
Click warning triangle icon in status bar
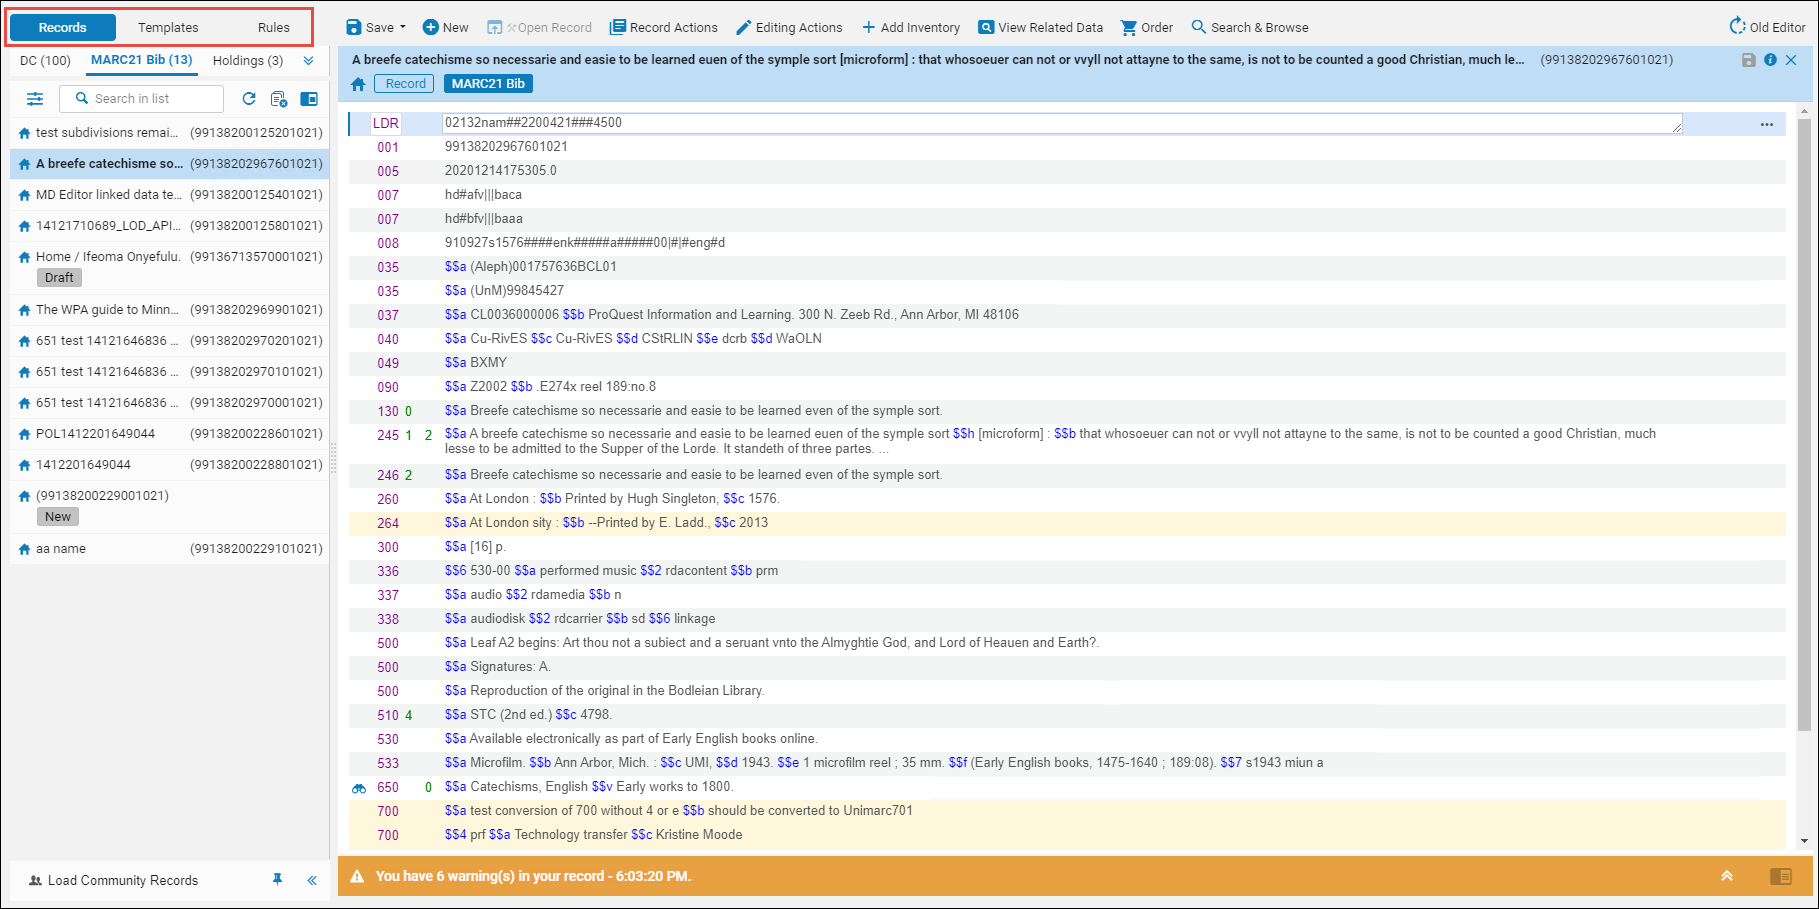pyautogui.click(x=357, y=876)
